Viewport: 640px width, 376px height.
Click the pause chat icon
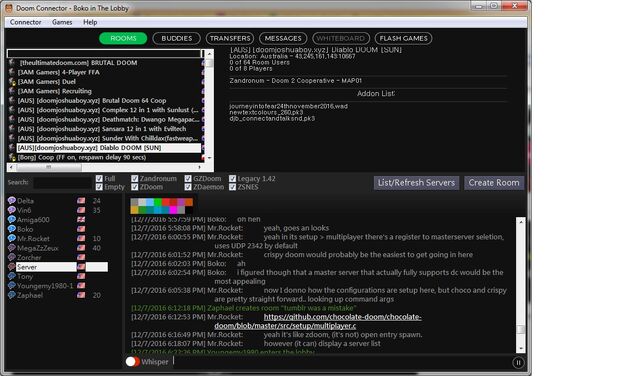[518, 363]
